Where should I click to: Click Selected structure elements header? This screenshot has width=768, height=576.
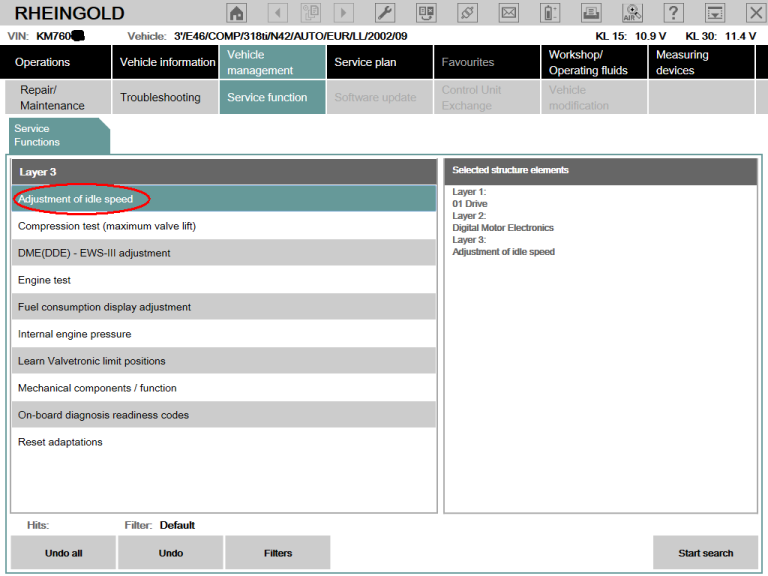[x=601, y=171]
